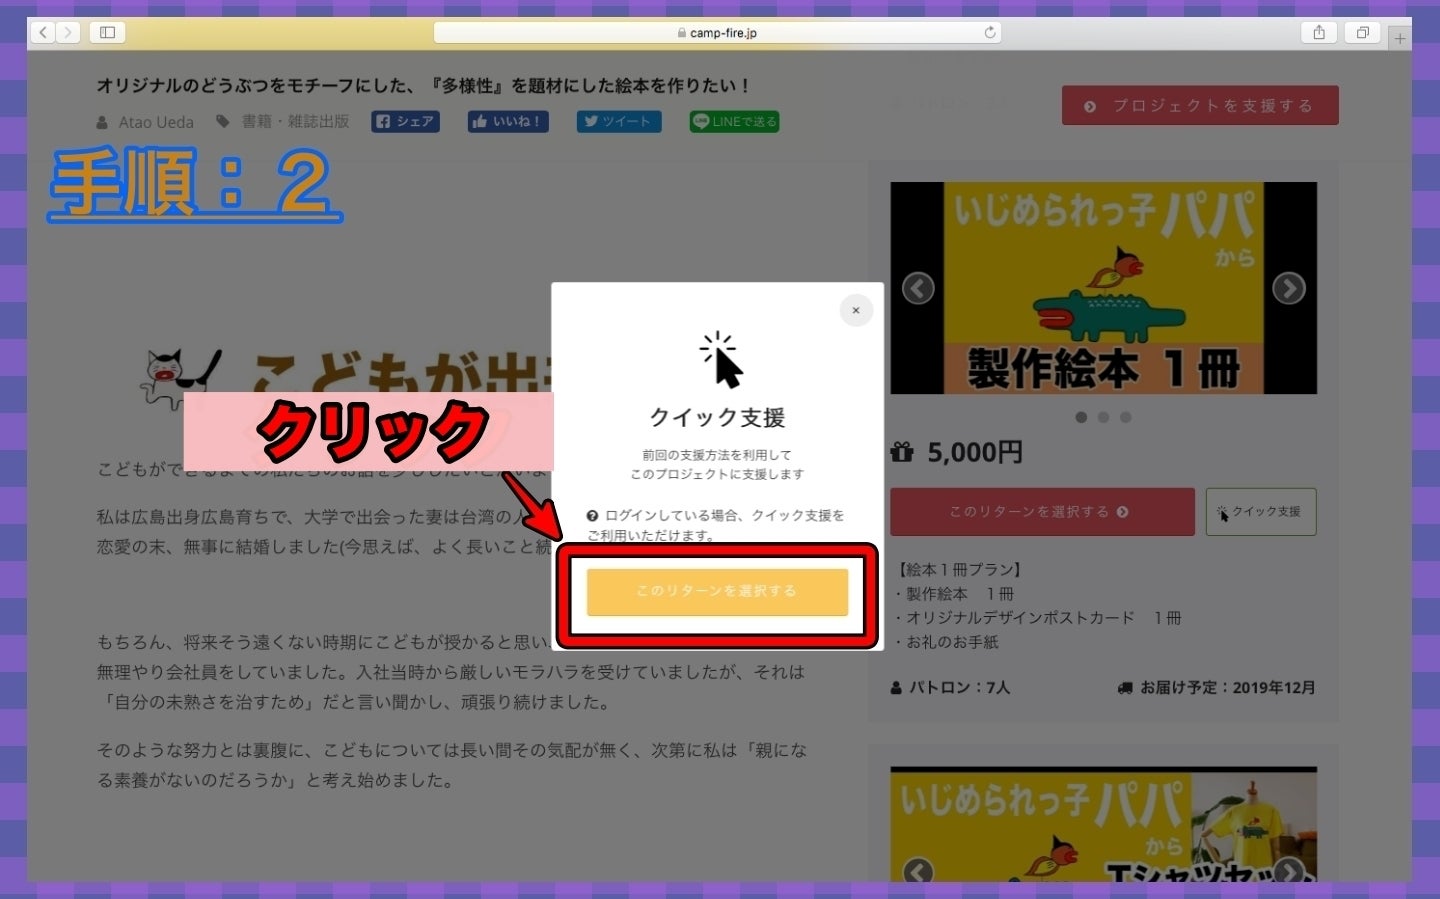Click the reload page icon
Viewport: 1440px width, 899px height.
(990, 33)
